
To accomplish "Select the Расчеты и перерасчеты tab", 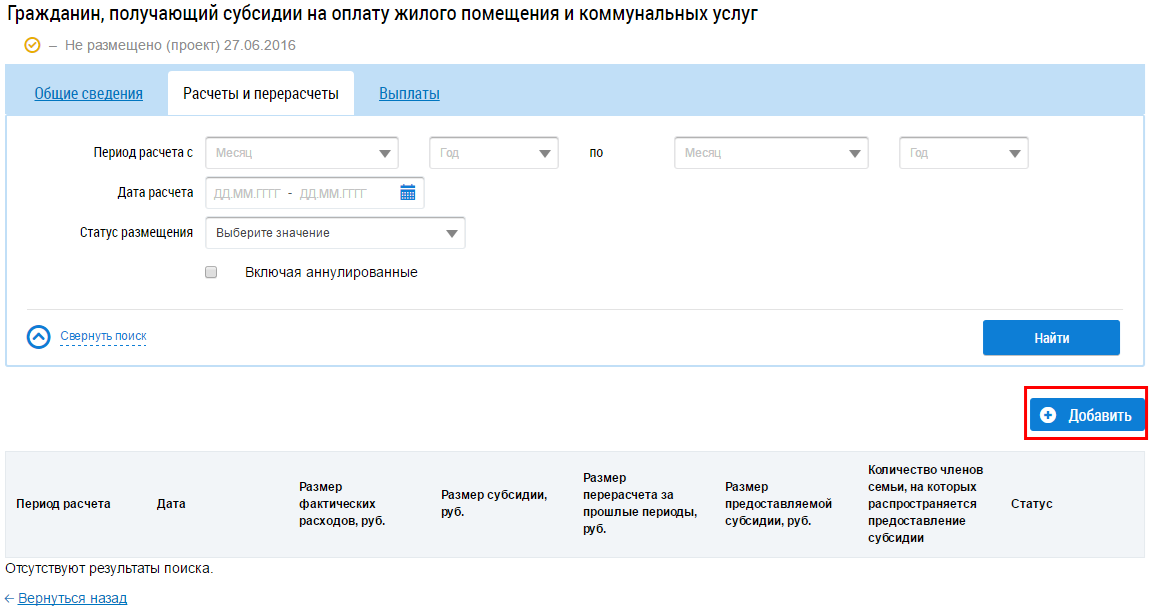I will (260, 94).
